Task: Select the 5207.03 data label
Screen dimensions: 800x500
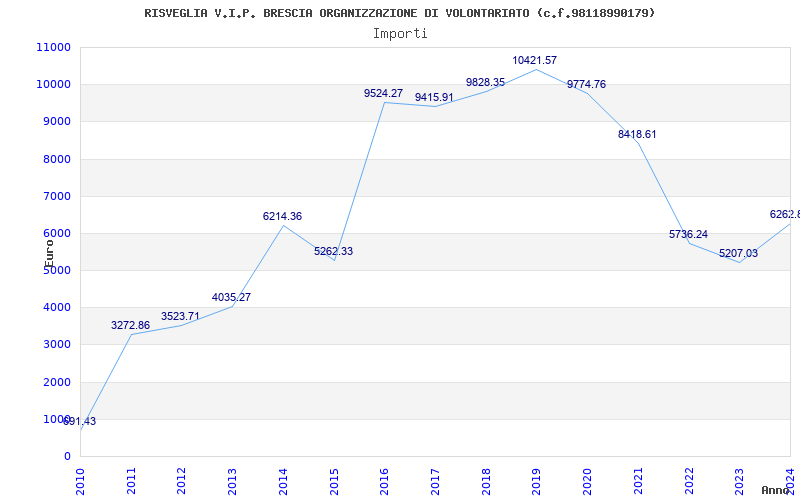Action: click(738, 253)
